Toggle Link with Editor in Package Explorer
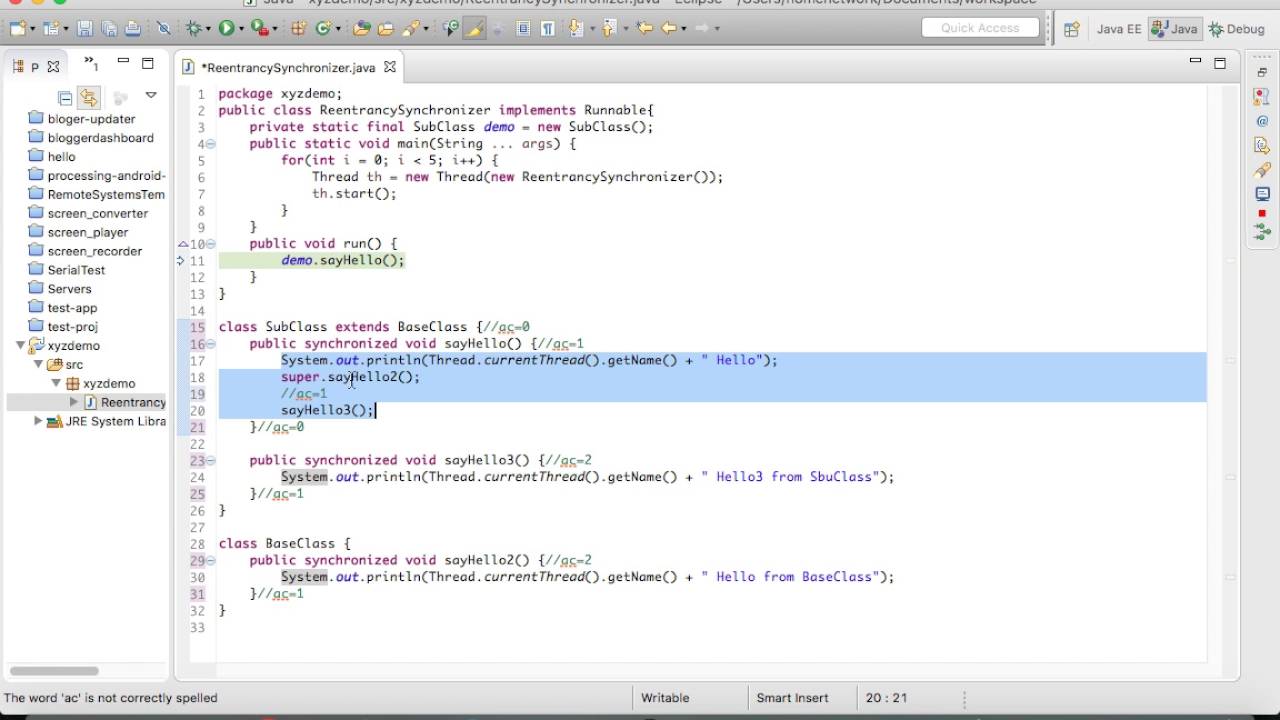This screenshot has height=720, width=1280. 89,97
